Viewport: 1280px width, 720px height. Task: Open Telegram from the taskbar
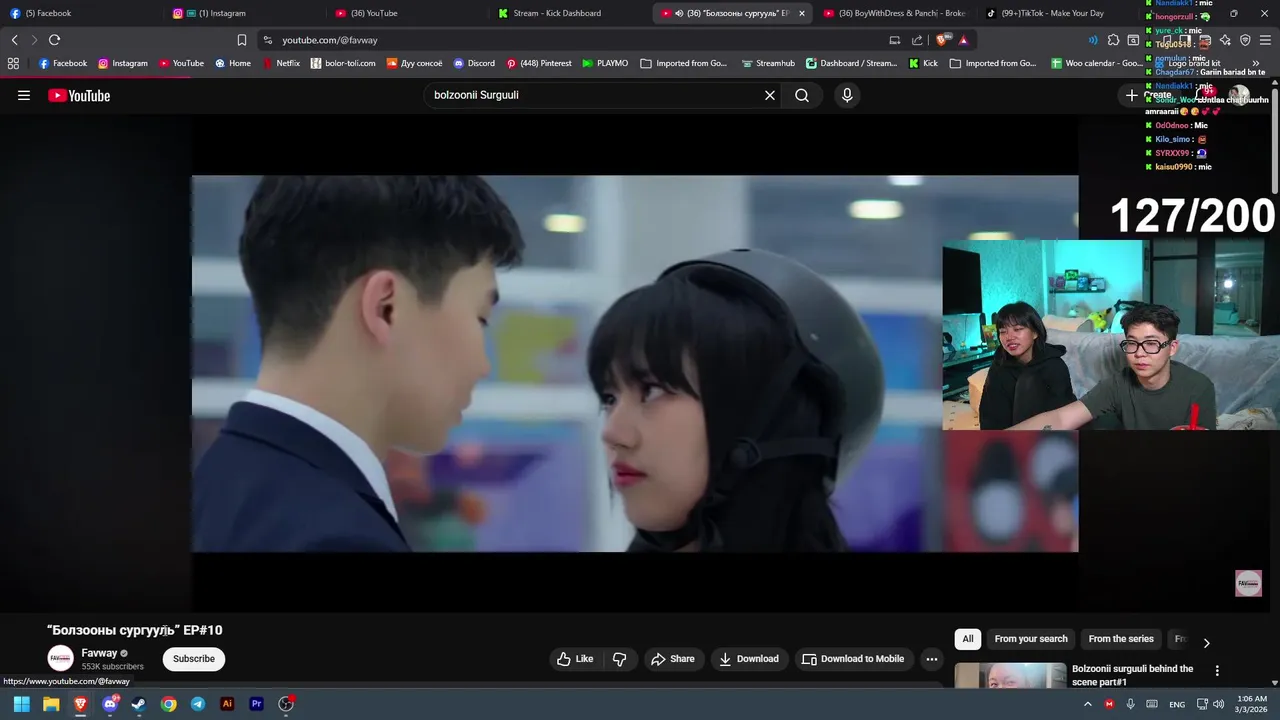[x=198, y=704]
